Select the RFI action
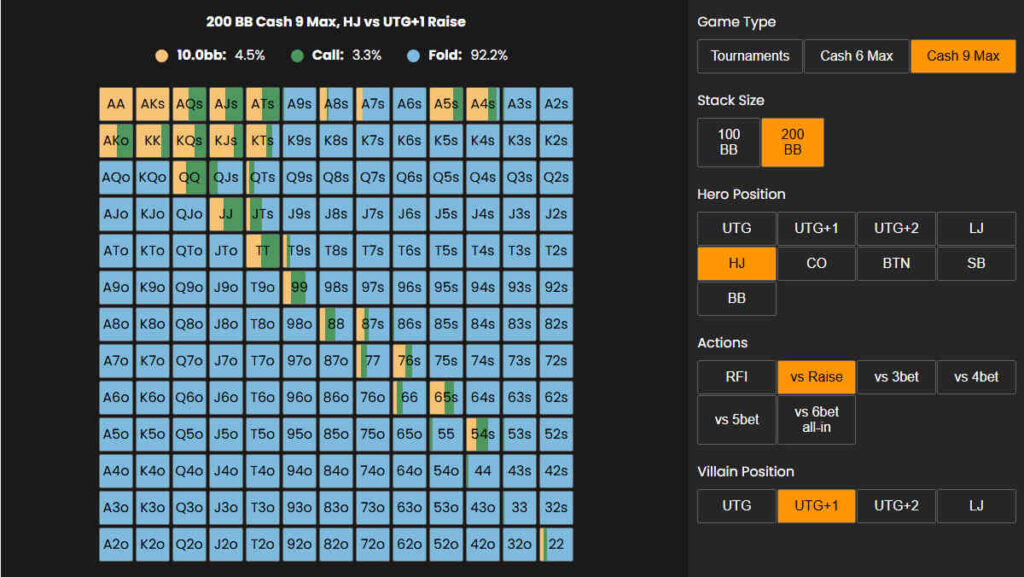The image size is (1024, 577). click(x=736, y=377)
